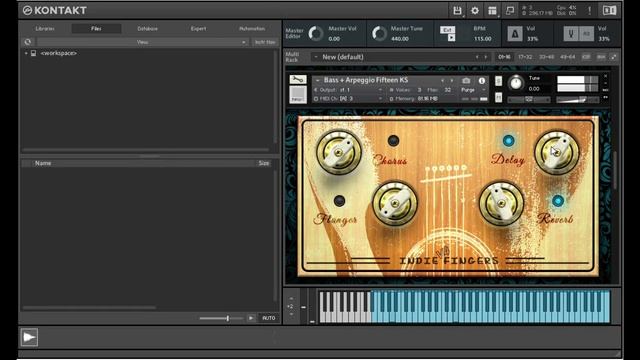
Task: Toggle the minimized rack view icon
Action: (x=510, y=11)
